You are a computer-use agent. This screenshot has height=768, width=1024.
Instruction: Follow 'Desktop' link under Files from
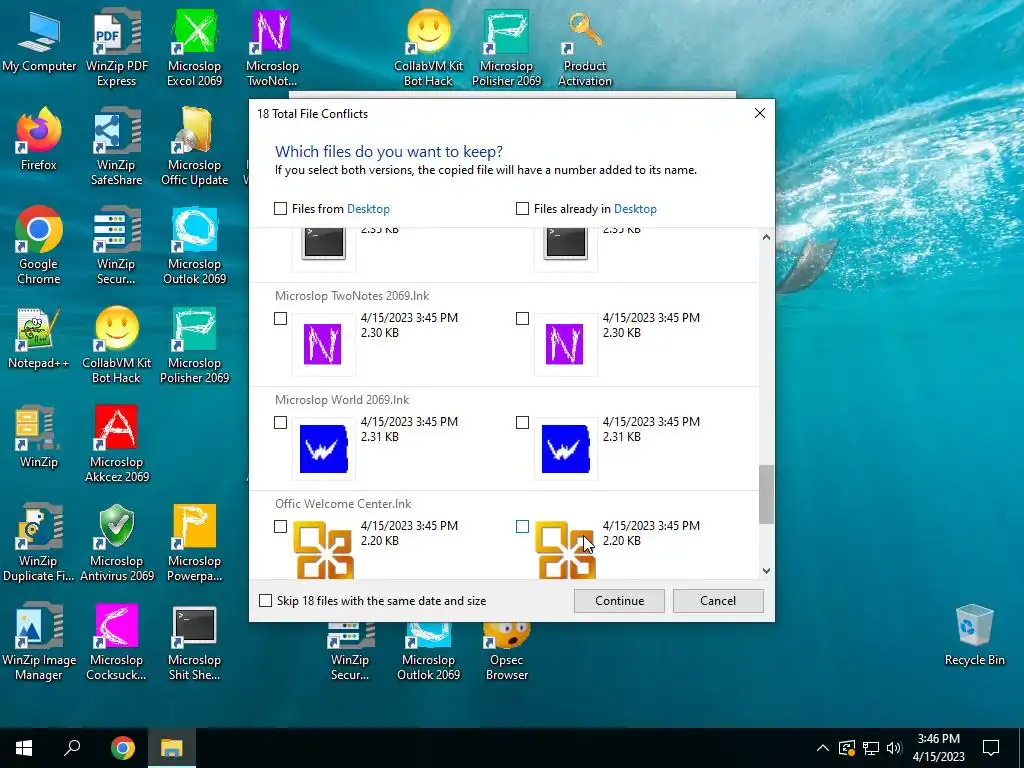point(368,209)
